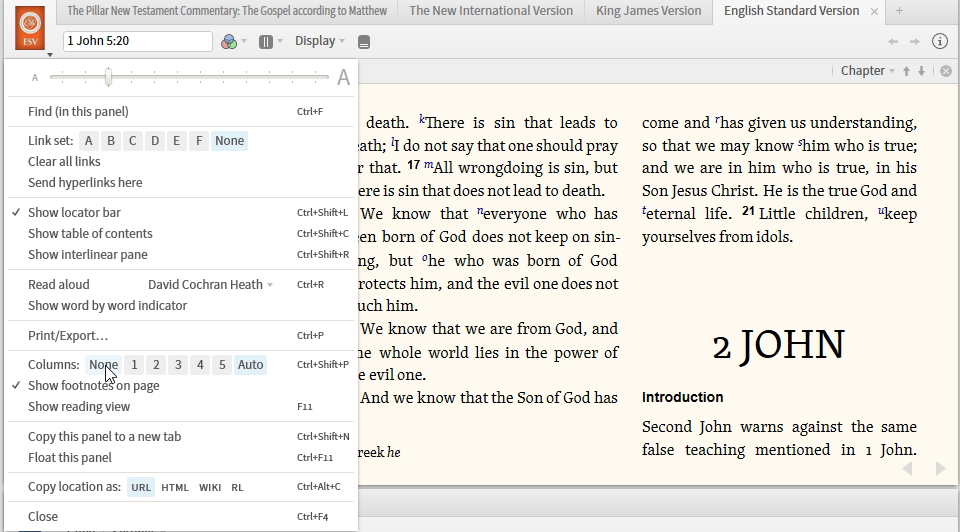Select link set C

[133, 141]
